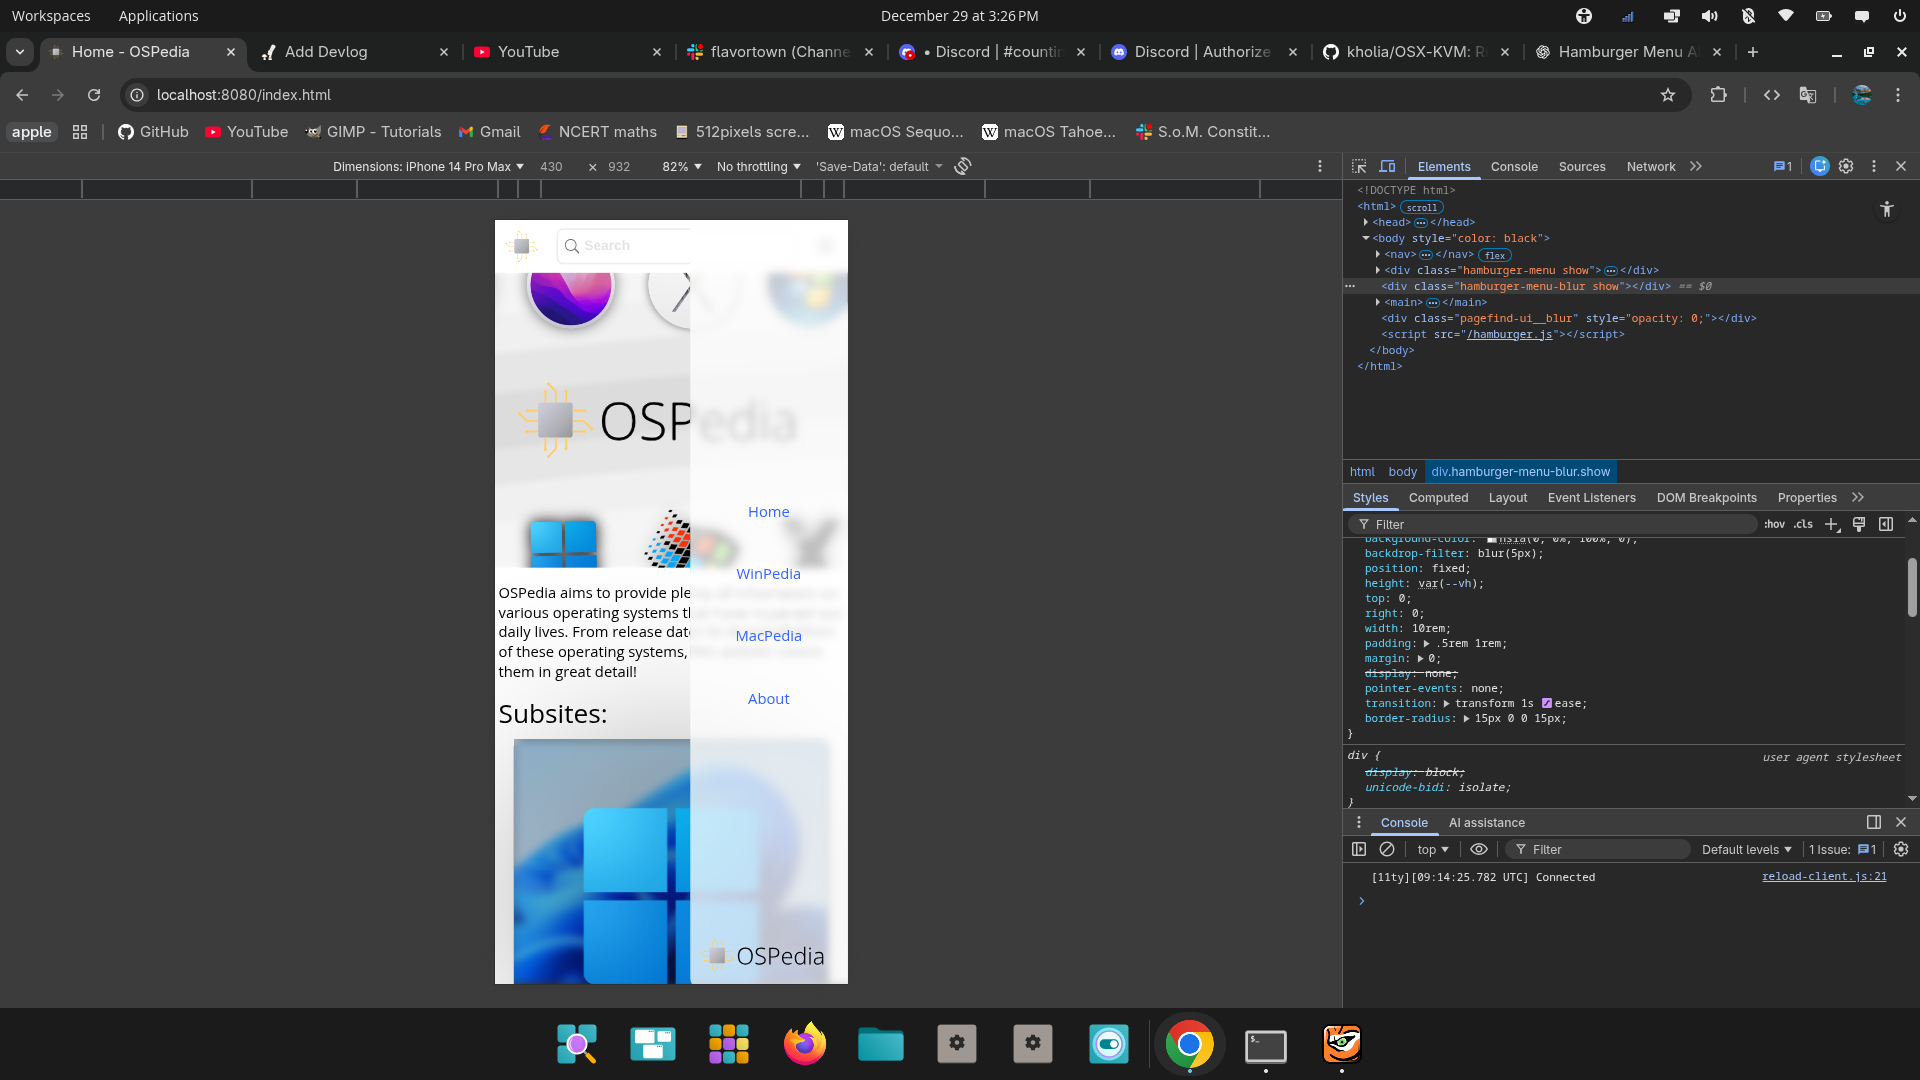1920x1080 pixels.
Task: Open DevTools settings gear
Action: point(1846,167)
